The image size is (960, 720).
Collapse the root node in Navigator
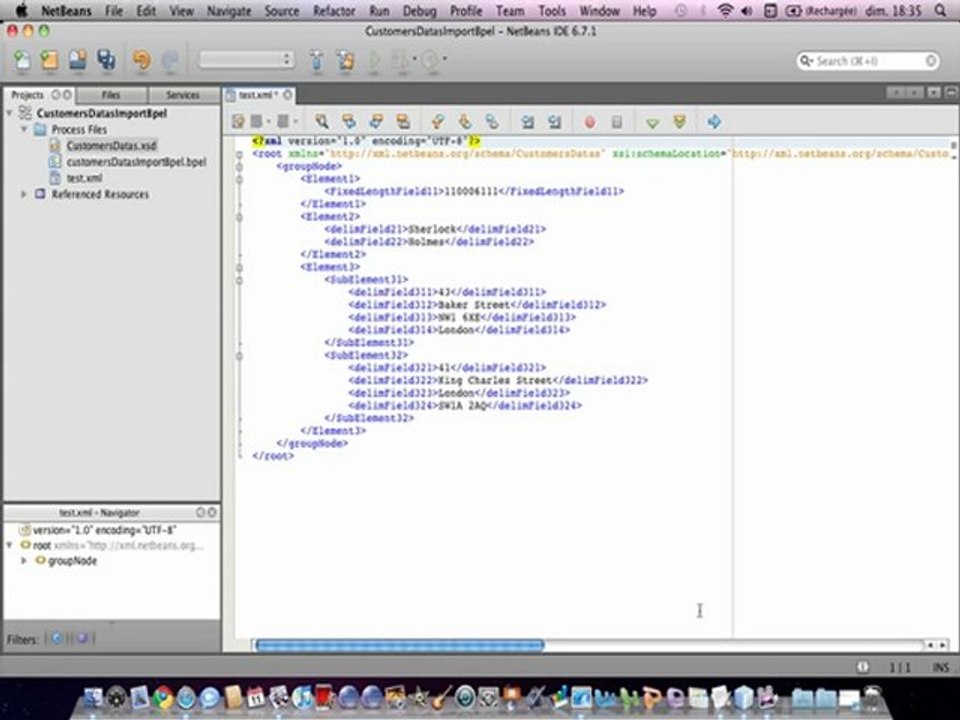[9, 545]
